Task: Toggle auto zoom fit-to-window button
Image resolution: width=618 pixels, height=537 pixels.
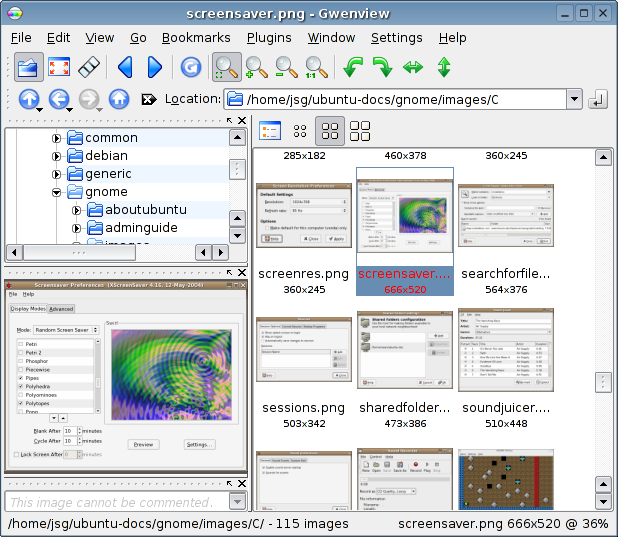Action: tap(227, 67)
